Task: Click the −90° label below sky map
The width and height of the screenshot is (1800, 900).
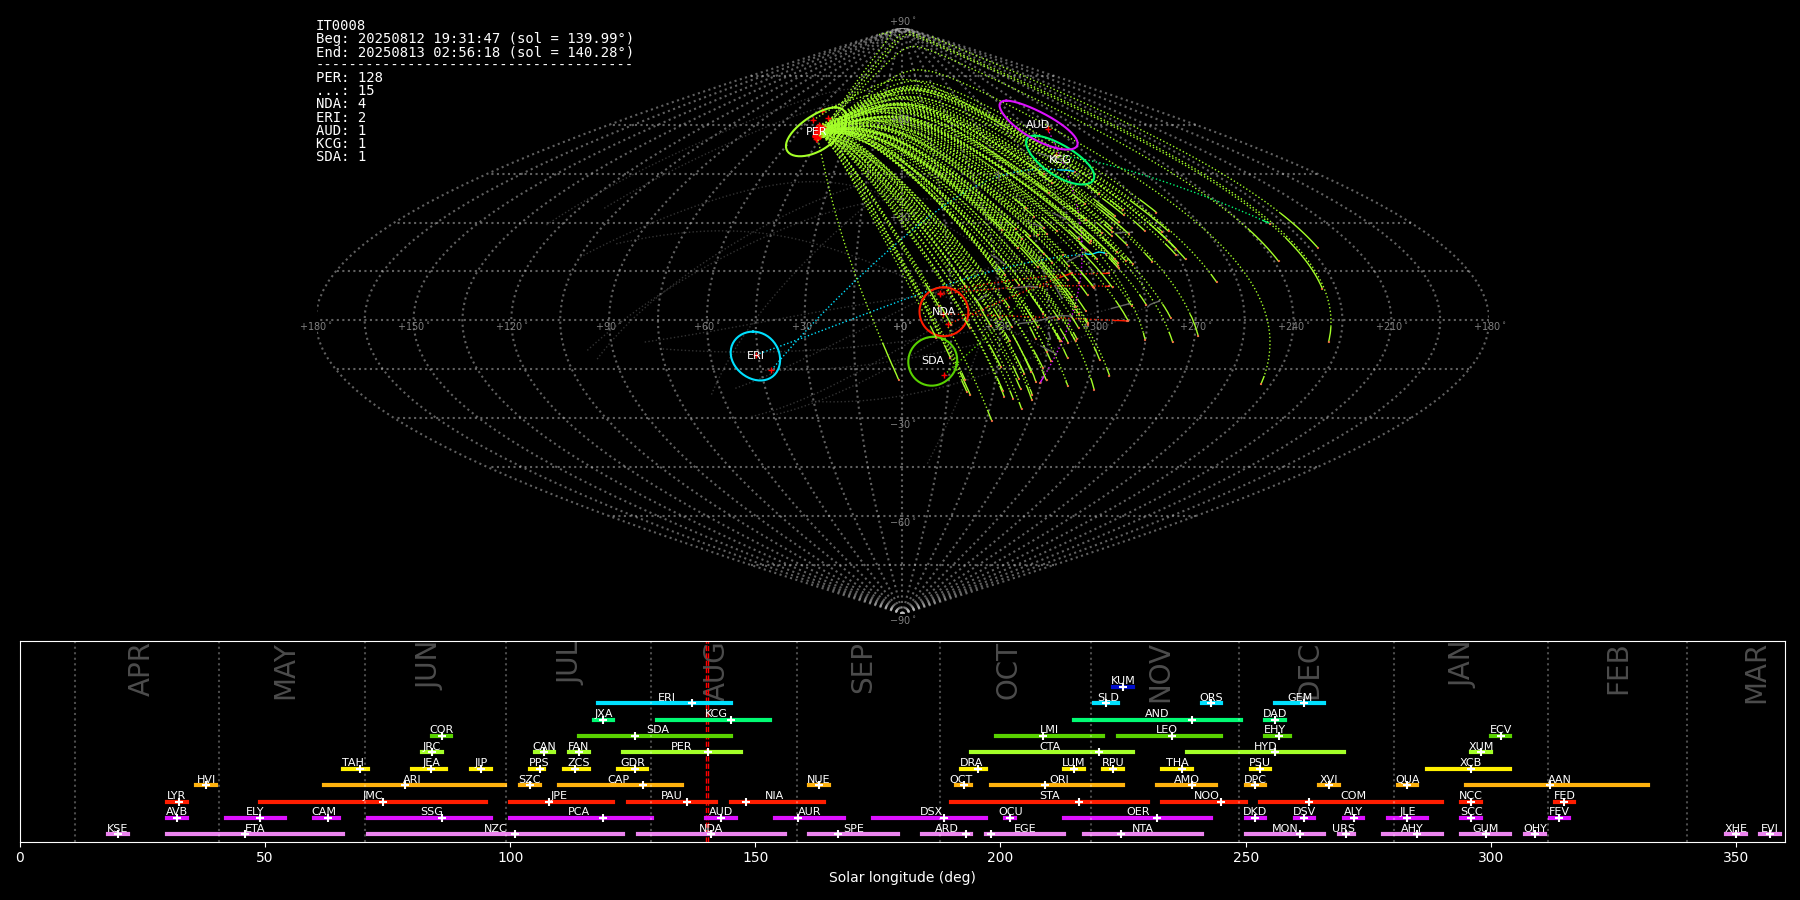Action: coord(902,620)
